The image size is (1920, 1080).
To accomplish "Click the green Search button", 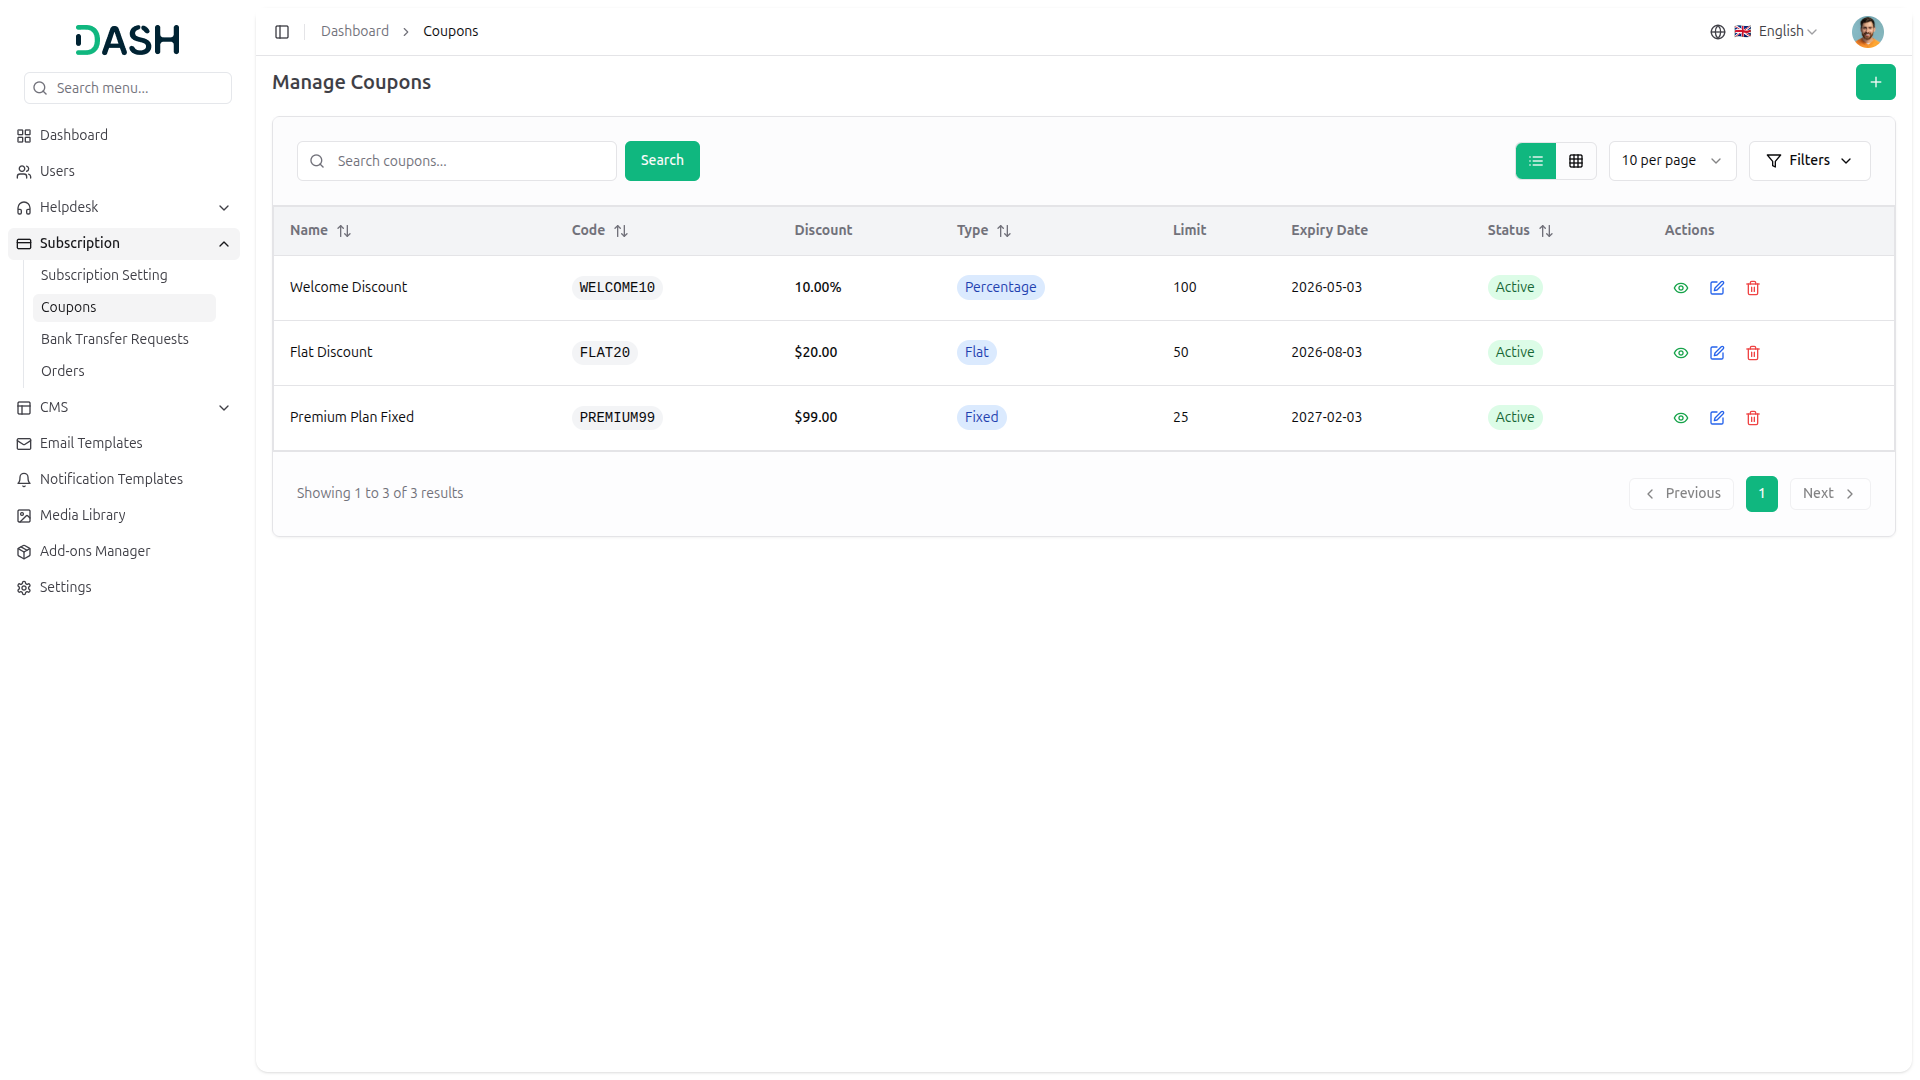I will coord(662,161).
